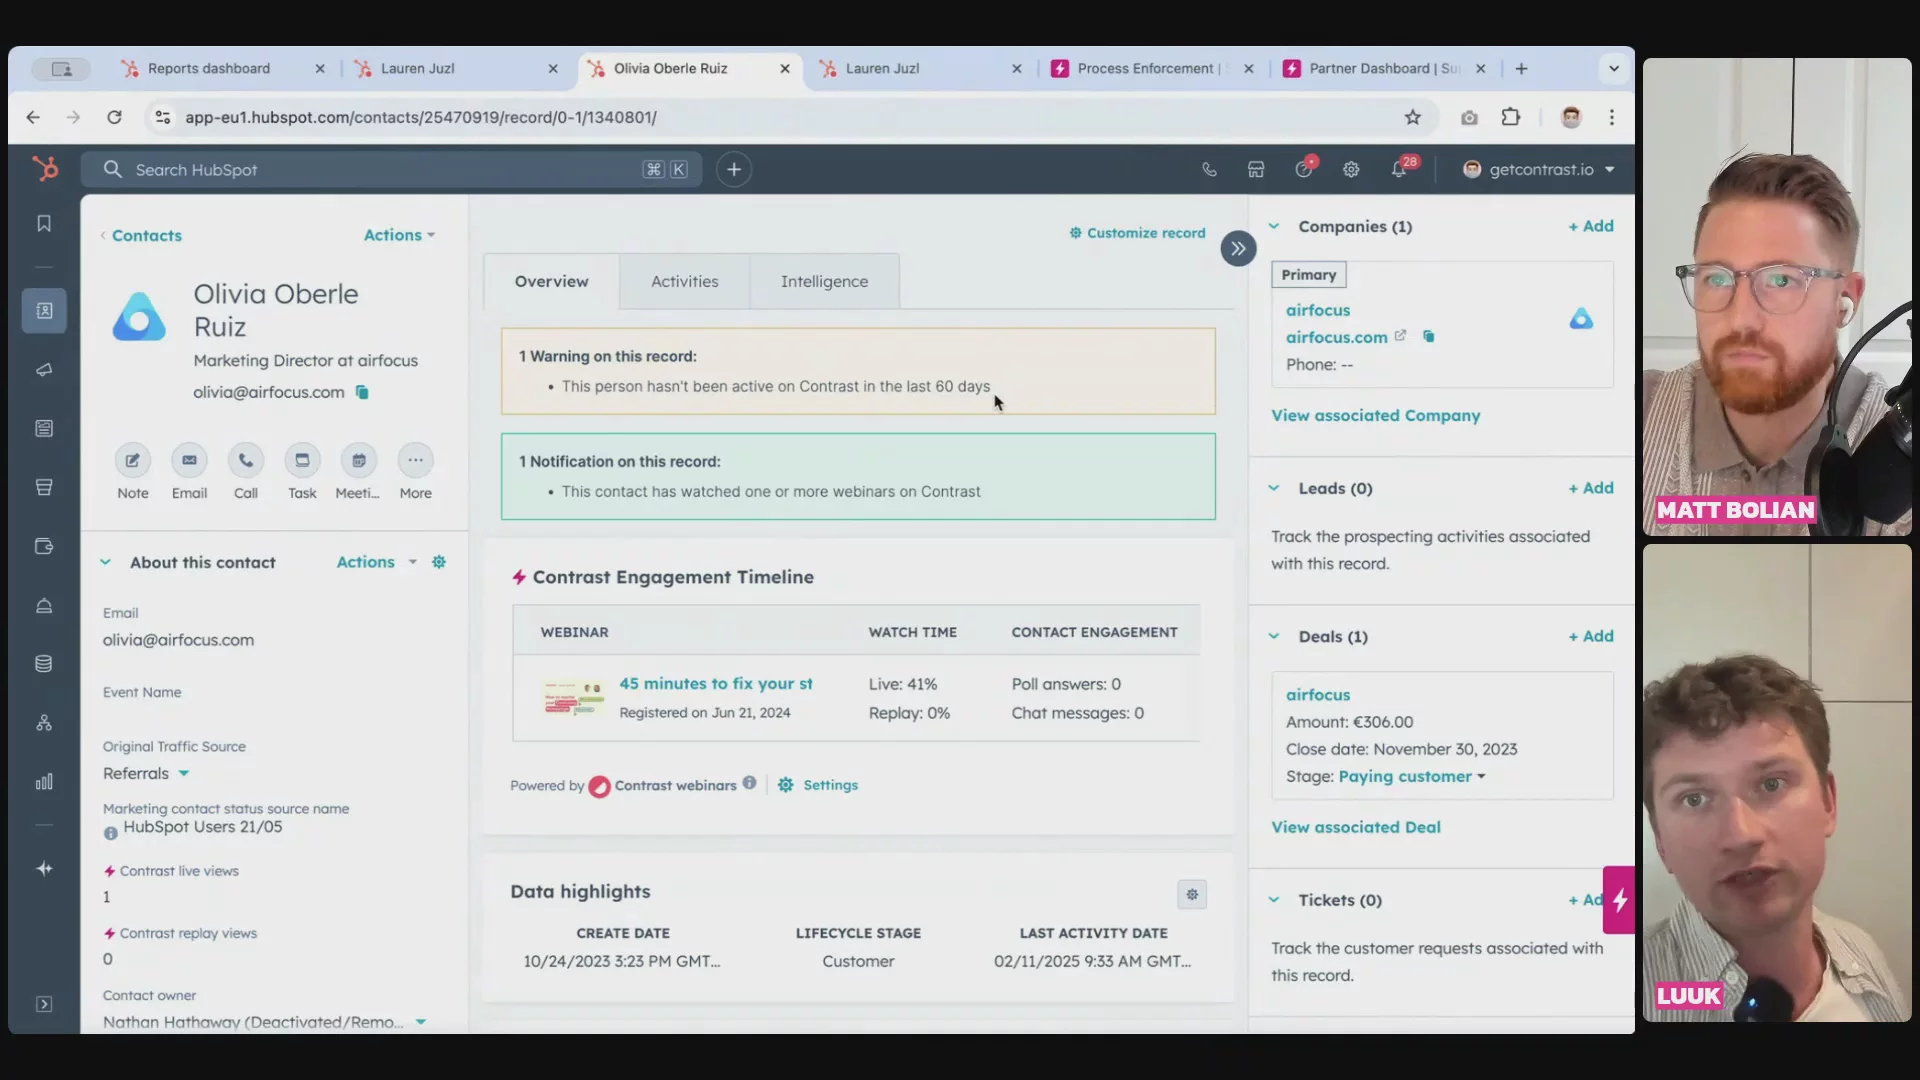
Task: Collapse the Deals (1) section
Action: 1274,637
